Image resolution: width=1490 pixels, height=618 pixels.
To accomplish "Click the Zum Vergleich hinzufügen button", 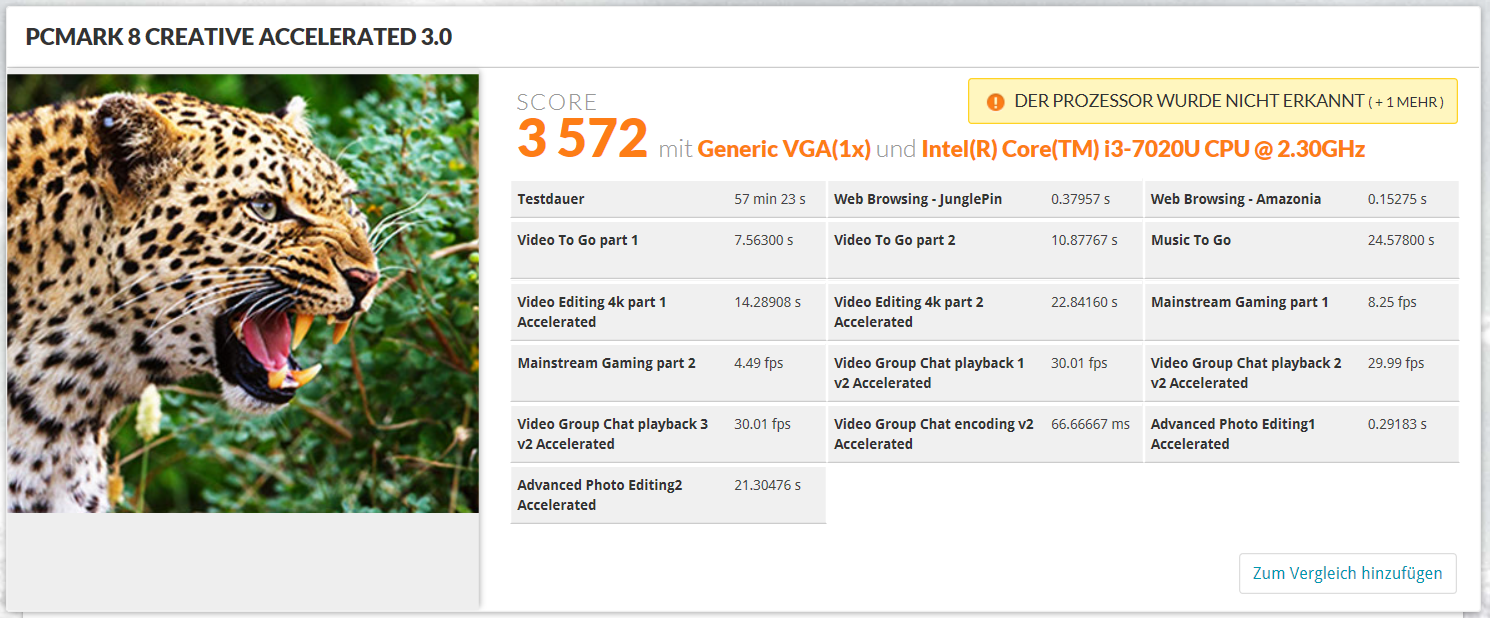I will click(1347, 573).
